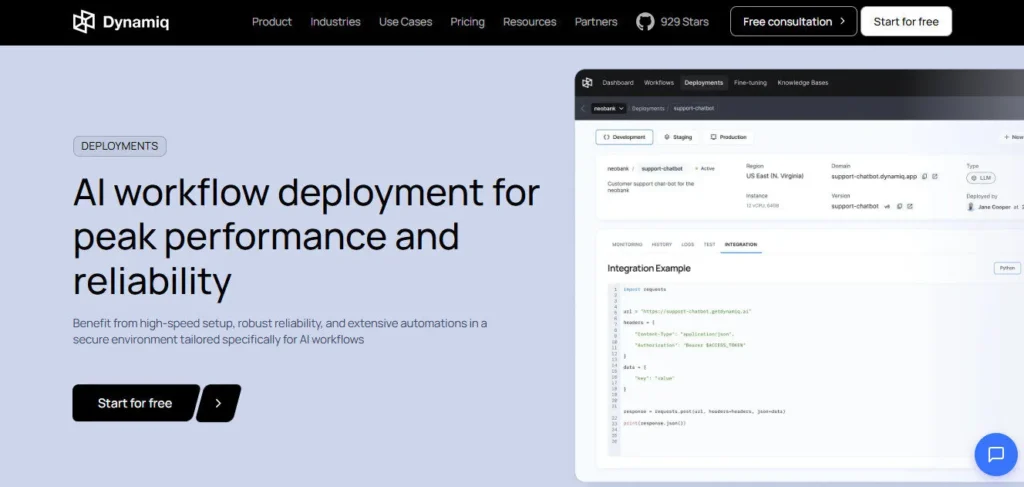Copy the support-chatbot.dynamiq.app domain
Image resolution: width=1024 pixels, height=487 pixels.
point(924,176)
